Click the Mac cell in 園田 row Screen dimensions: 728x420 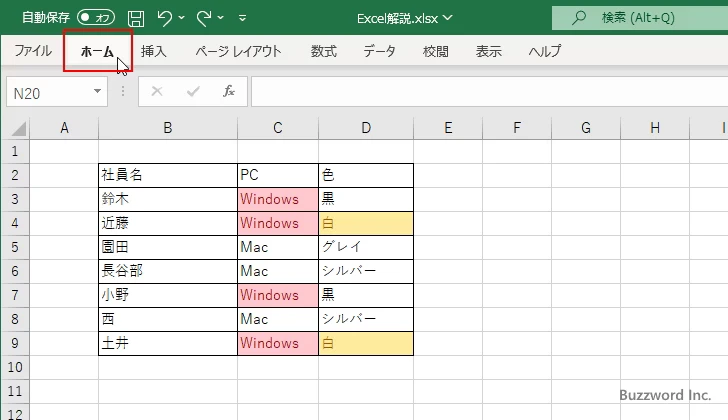(278, 247)
